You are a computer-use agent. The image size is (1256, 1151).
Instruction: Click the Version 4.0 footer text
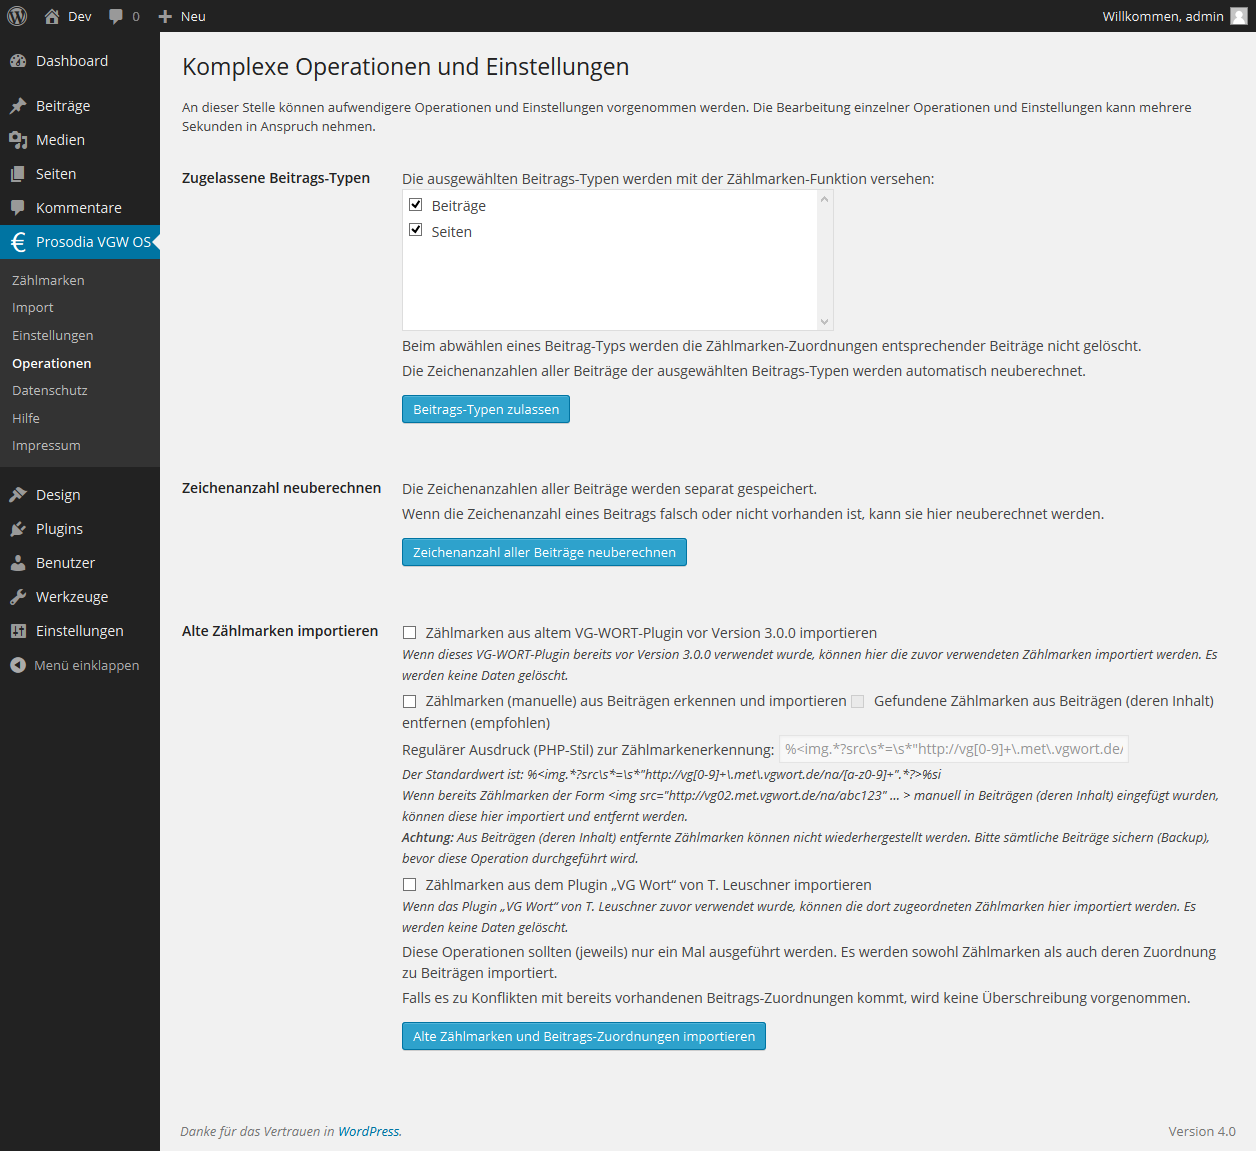click(1202, 1132)
